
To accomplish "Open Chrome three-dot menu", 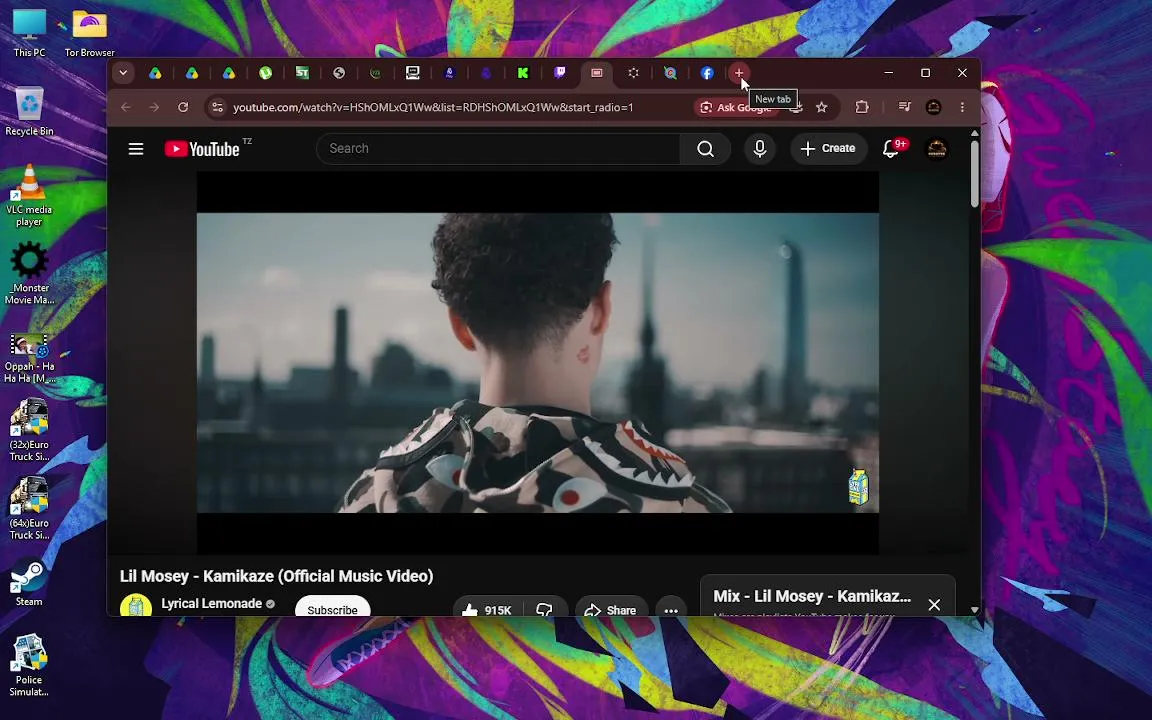I will pos(962,107).
